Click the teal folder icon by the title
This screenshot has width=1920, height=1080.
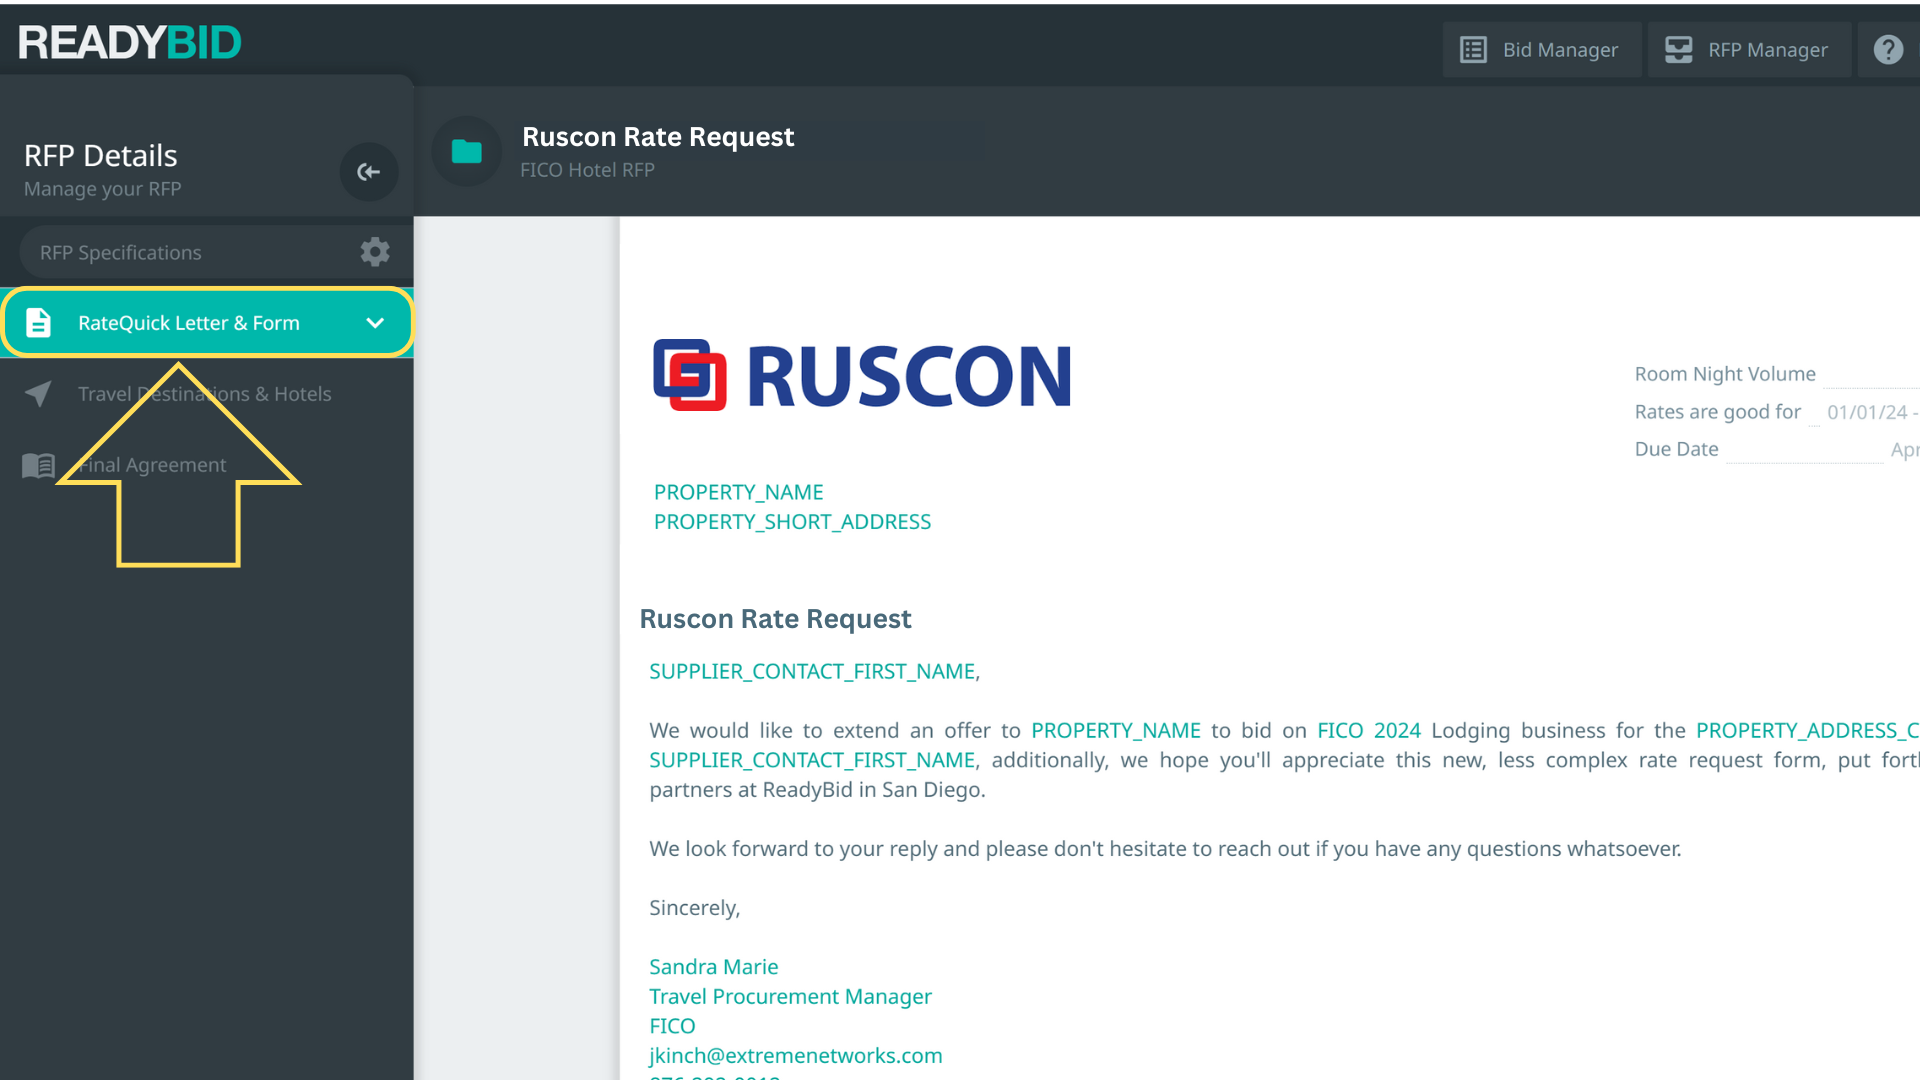click(466, 152)
